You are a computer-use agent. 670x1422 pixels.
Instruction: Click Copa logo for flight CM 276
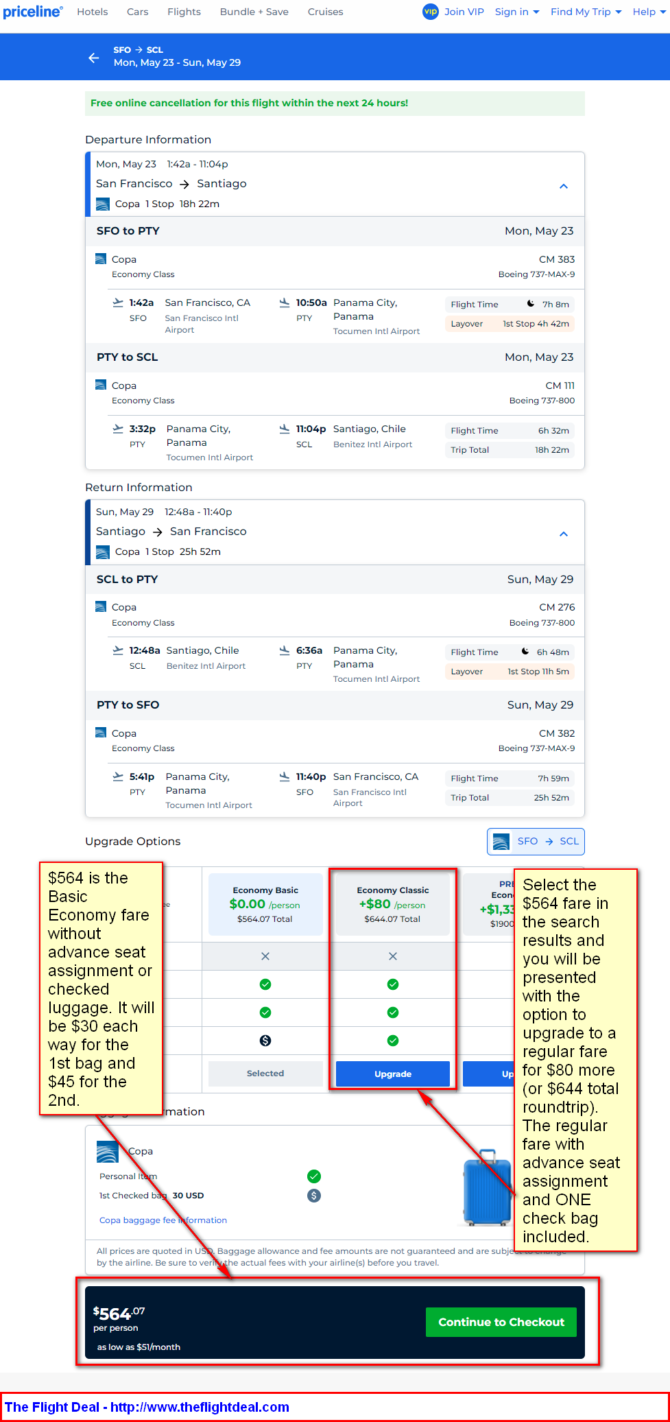101,607
